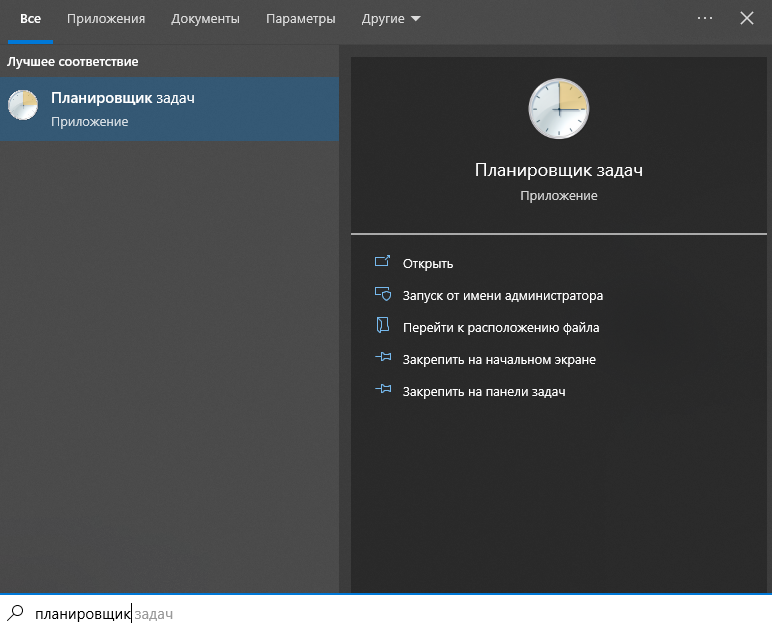Click the Планировщик задач title in preview
This screenshot has height=625, width=772.
click(558, 170)
